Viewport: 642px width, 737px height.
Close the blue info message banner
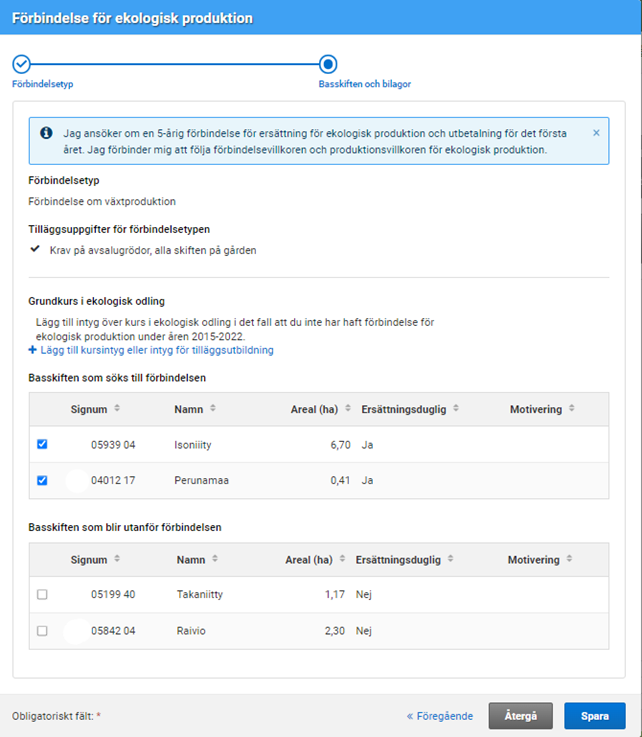point(596,133)
